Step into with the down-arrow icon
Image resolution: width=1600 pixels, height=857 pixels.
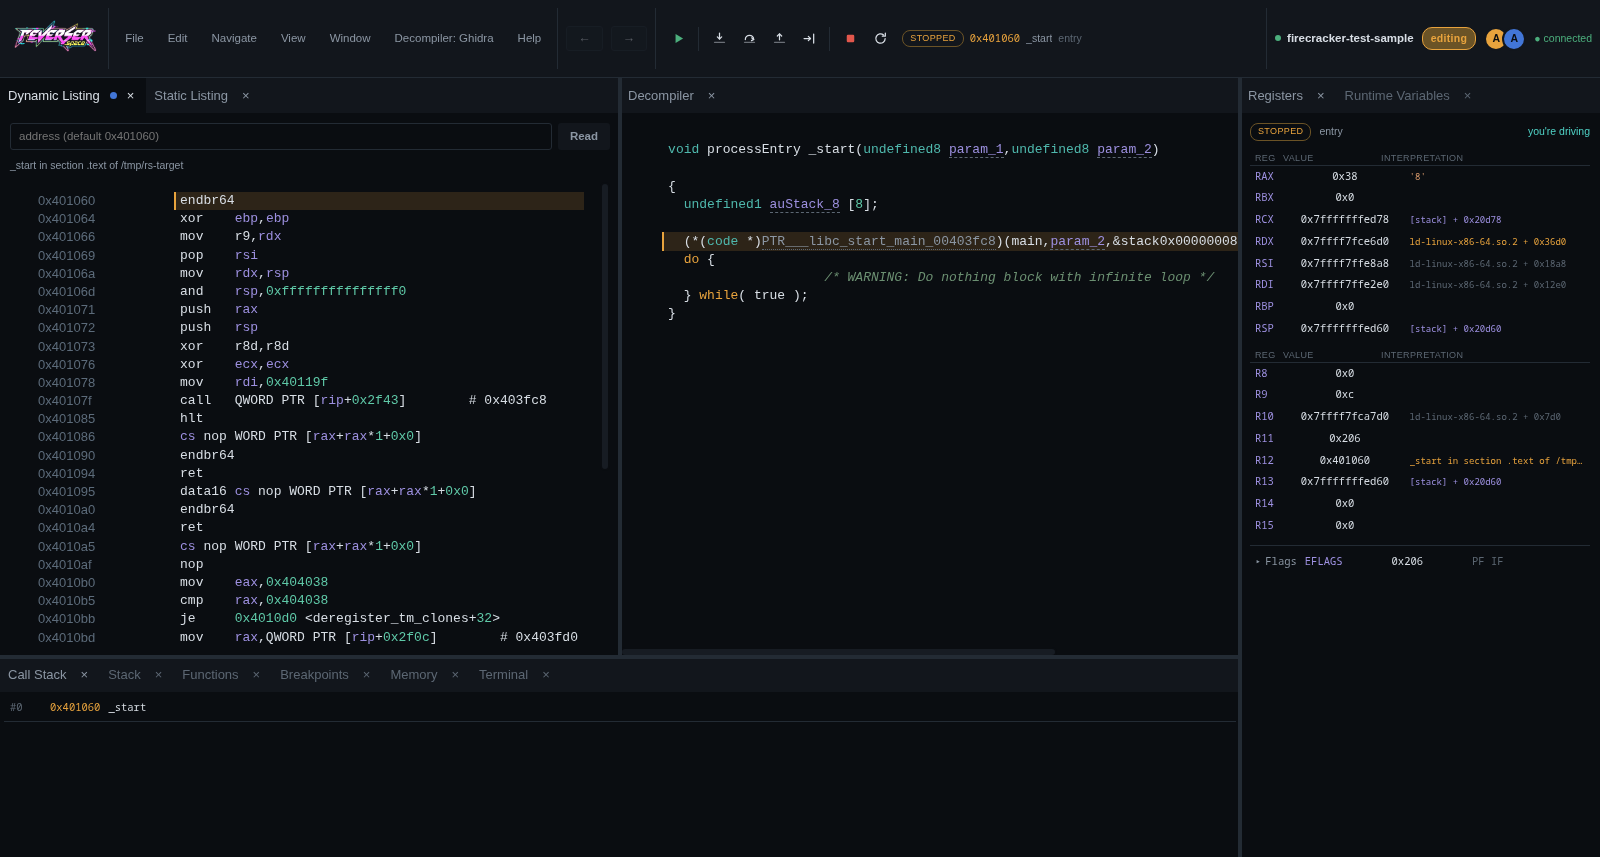719,39
